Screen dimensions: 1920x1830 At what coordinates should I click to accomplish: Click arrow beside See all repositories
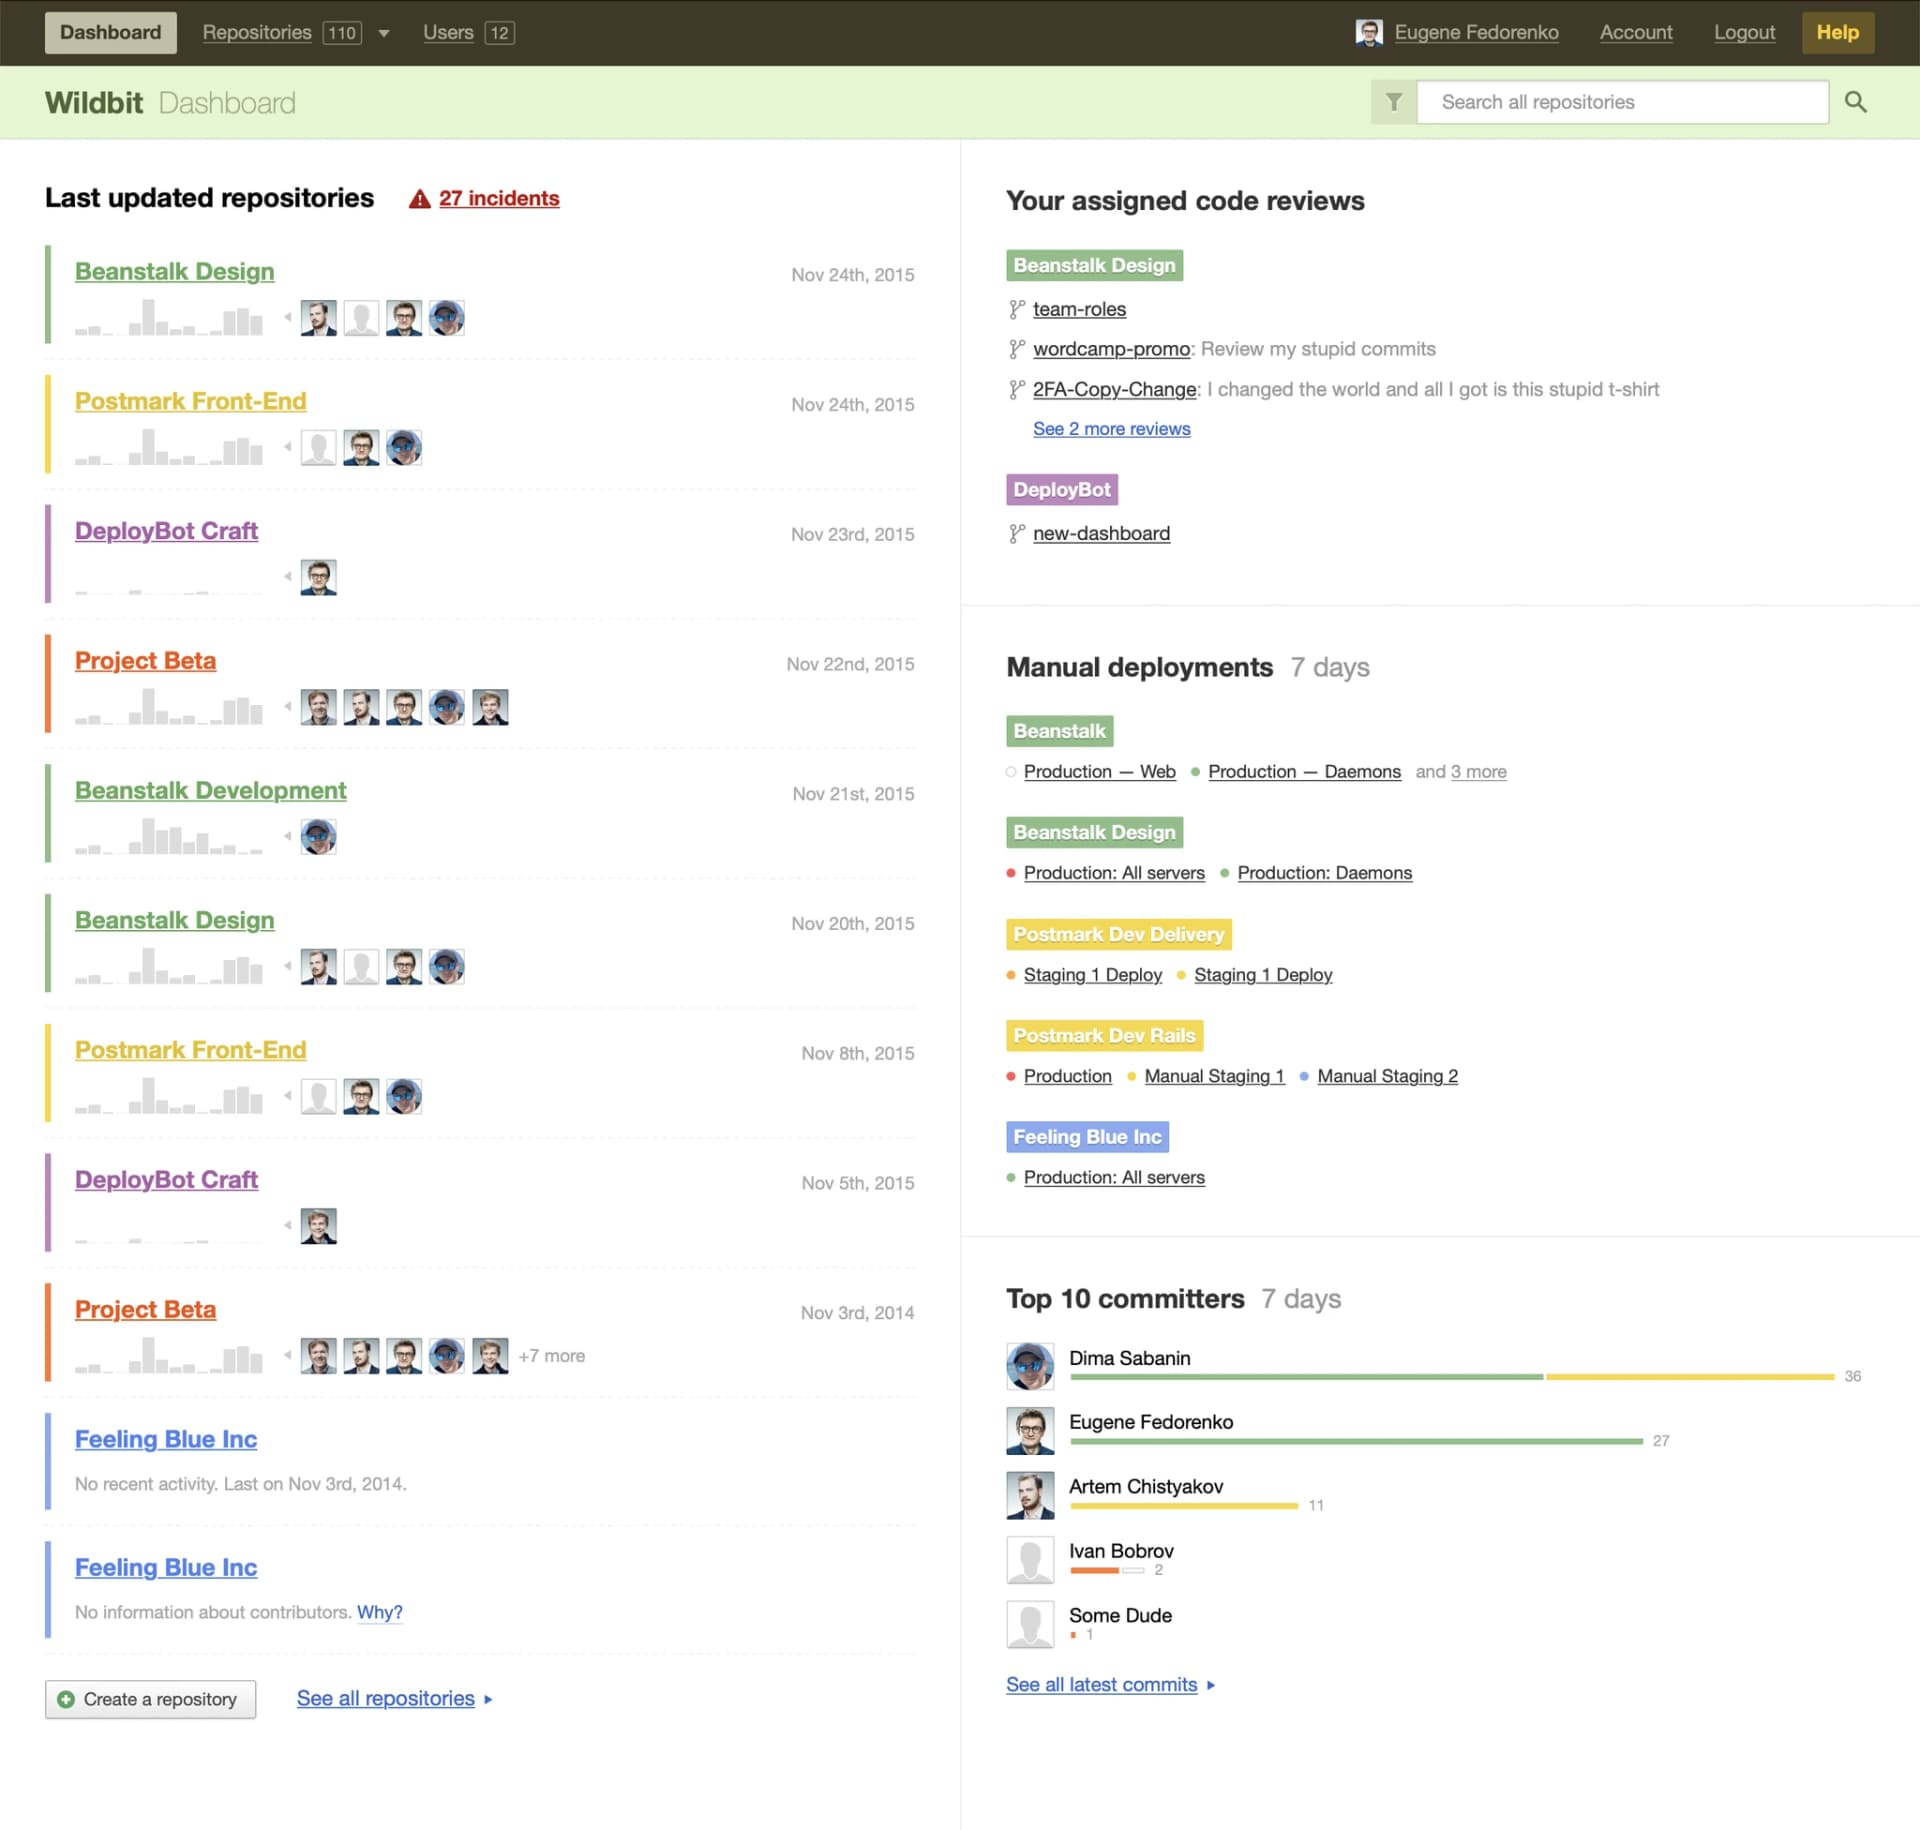click(488, 1699)
